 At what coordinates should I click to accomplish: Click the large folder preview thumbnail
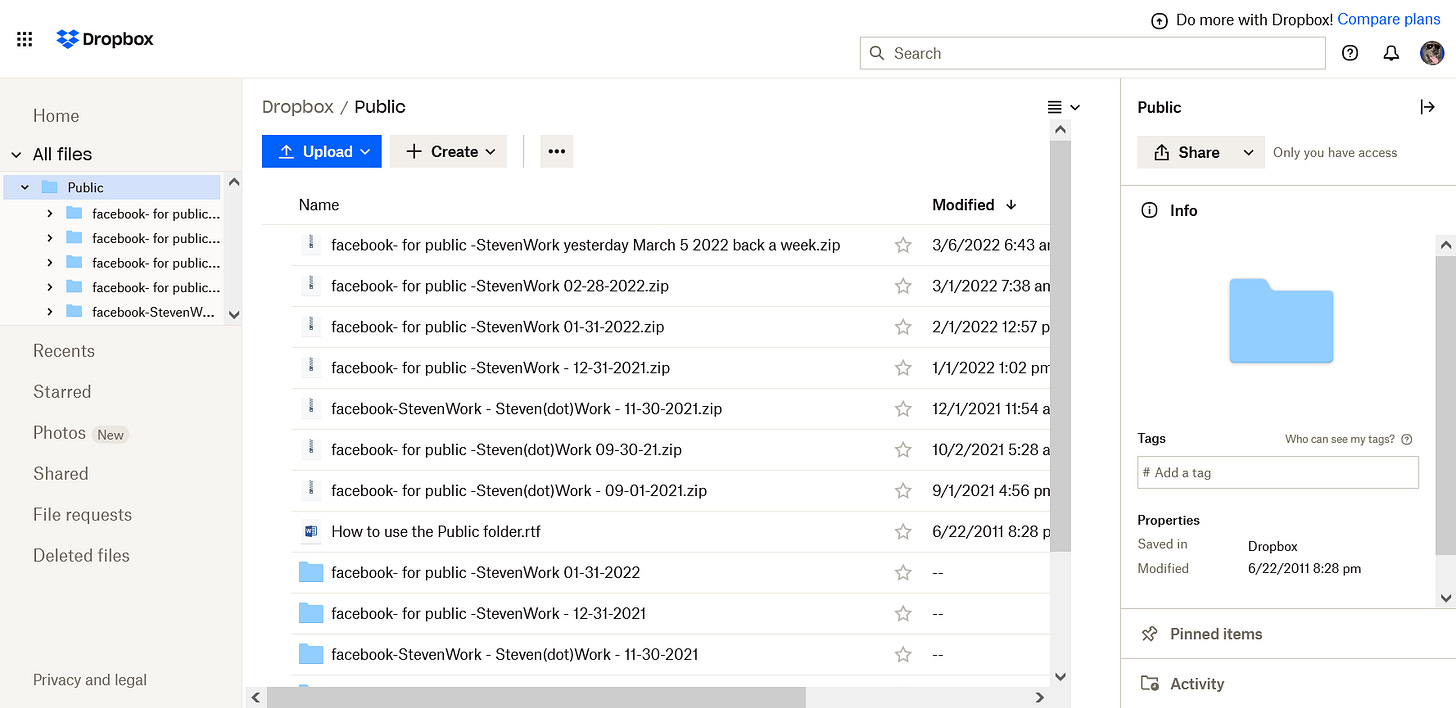tap(1281, 320)
